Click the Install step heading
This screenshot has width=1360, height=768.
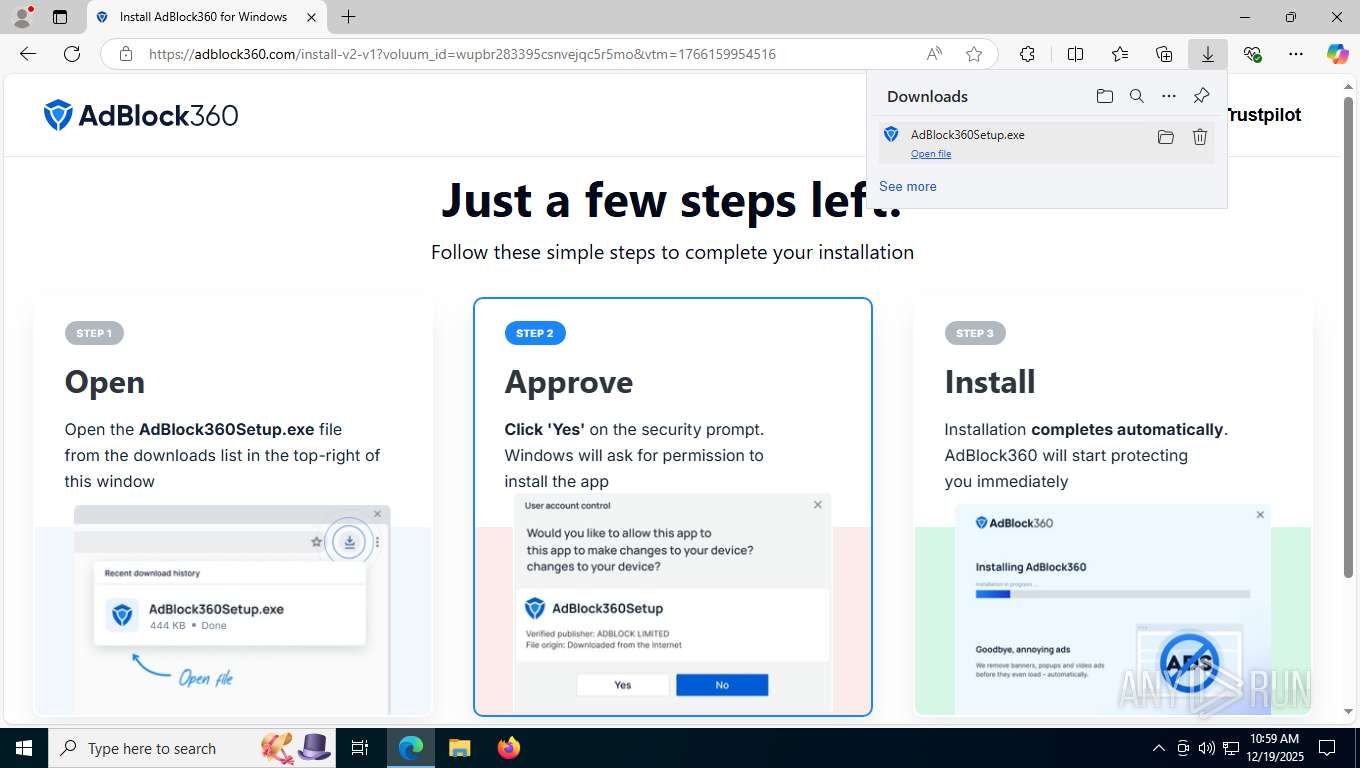point(990,382)
